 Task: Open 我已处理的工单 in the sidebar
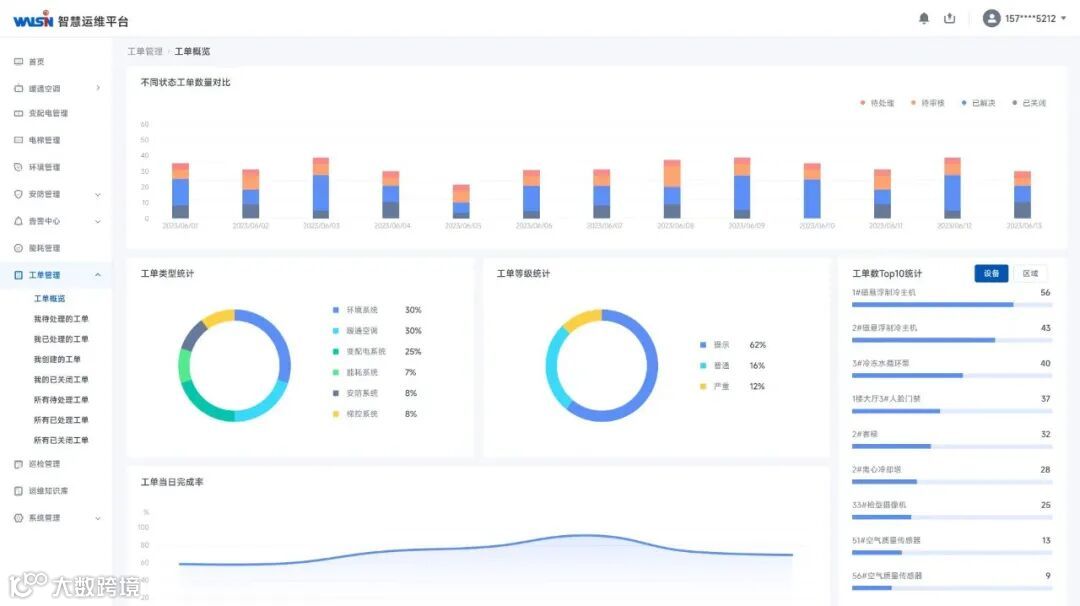(61, 339)
